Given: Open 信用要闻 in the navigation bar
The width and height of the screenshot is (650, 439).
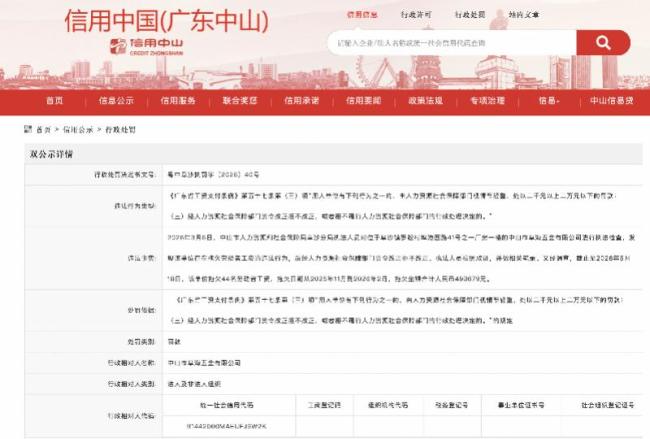Looking at the screenshot, I should pos(364,101).
